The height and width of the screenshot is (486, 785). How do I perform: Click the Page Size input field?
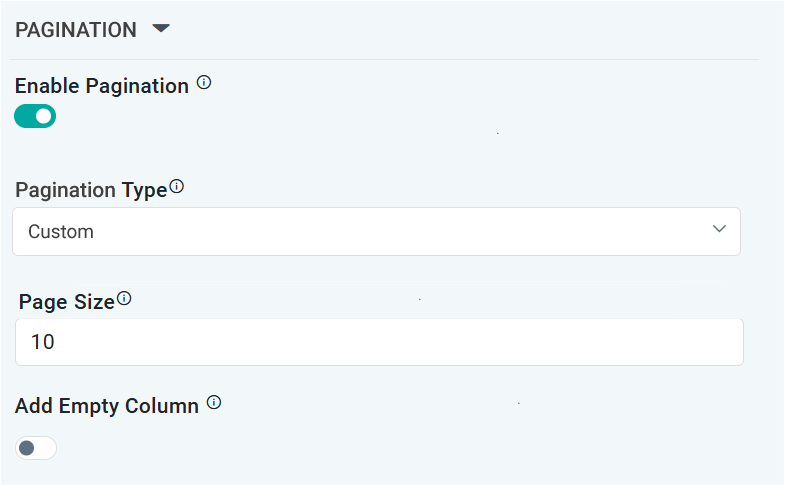click(x=379, y=342)
